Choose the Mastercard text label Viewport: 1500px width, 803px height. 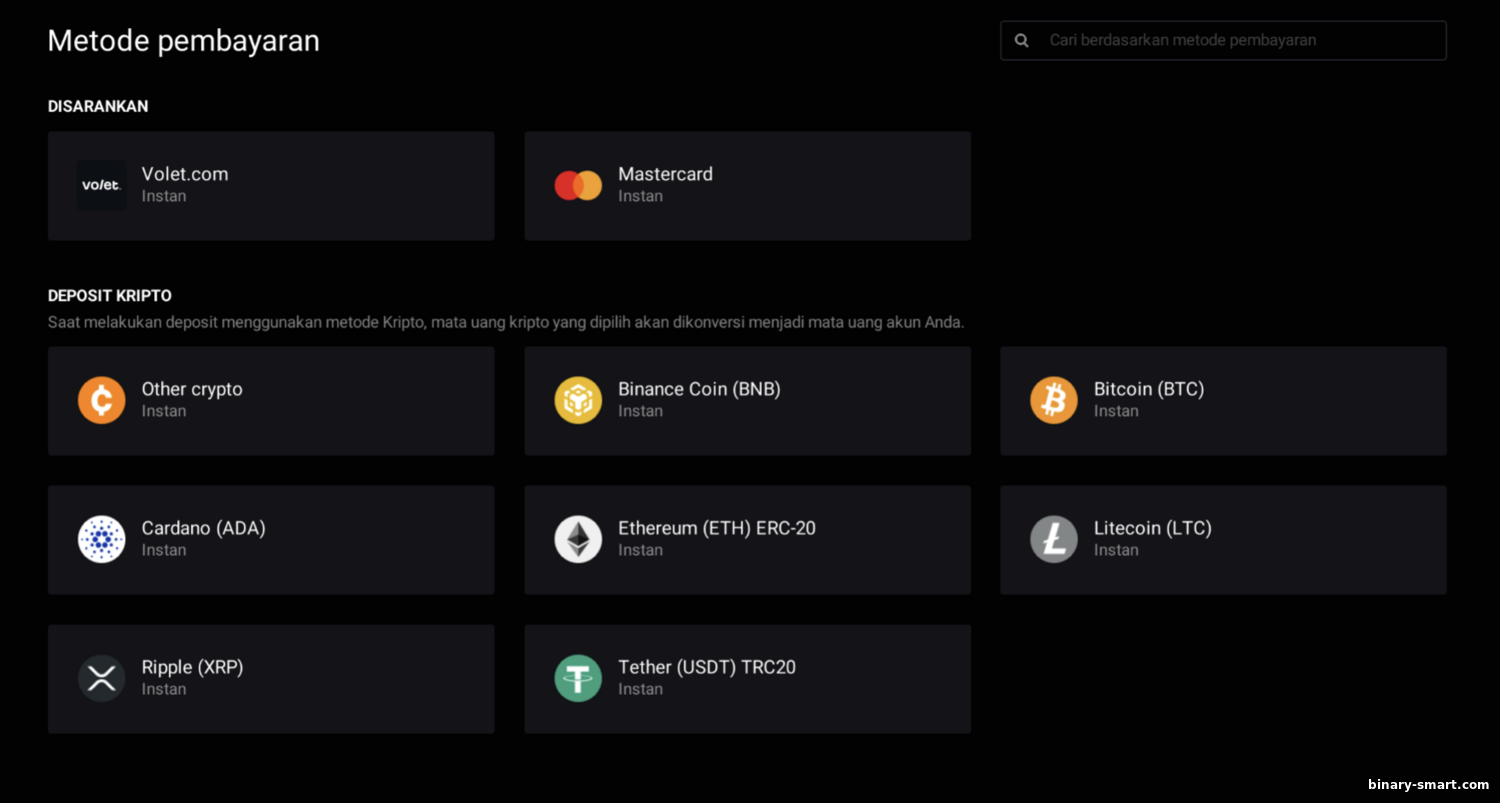click(x=665, y=174)
